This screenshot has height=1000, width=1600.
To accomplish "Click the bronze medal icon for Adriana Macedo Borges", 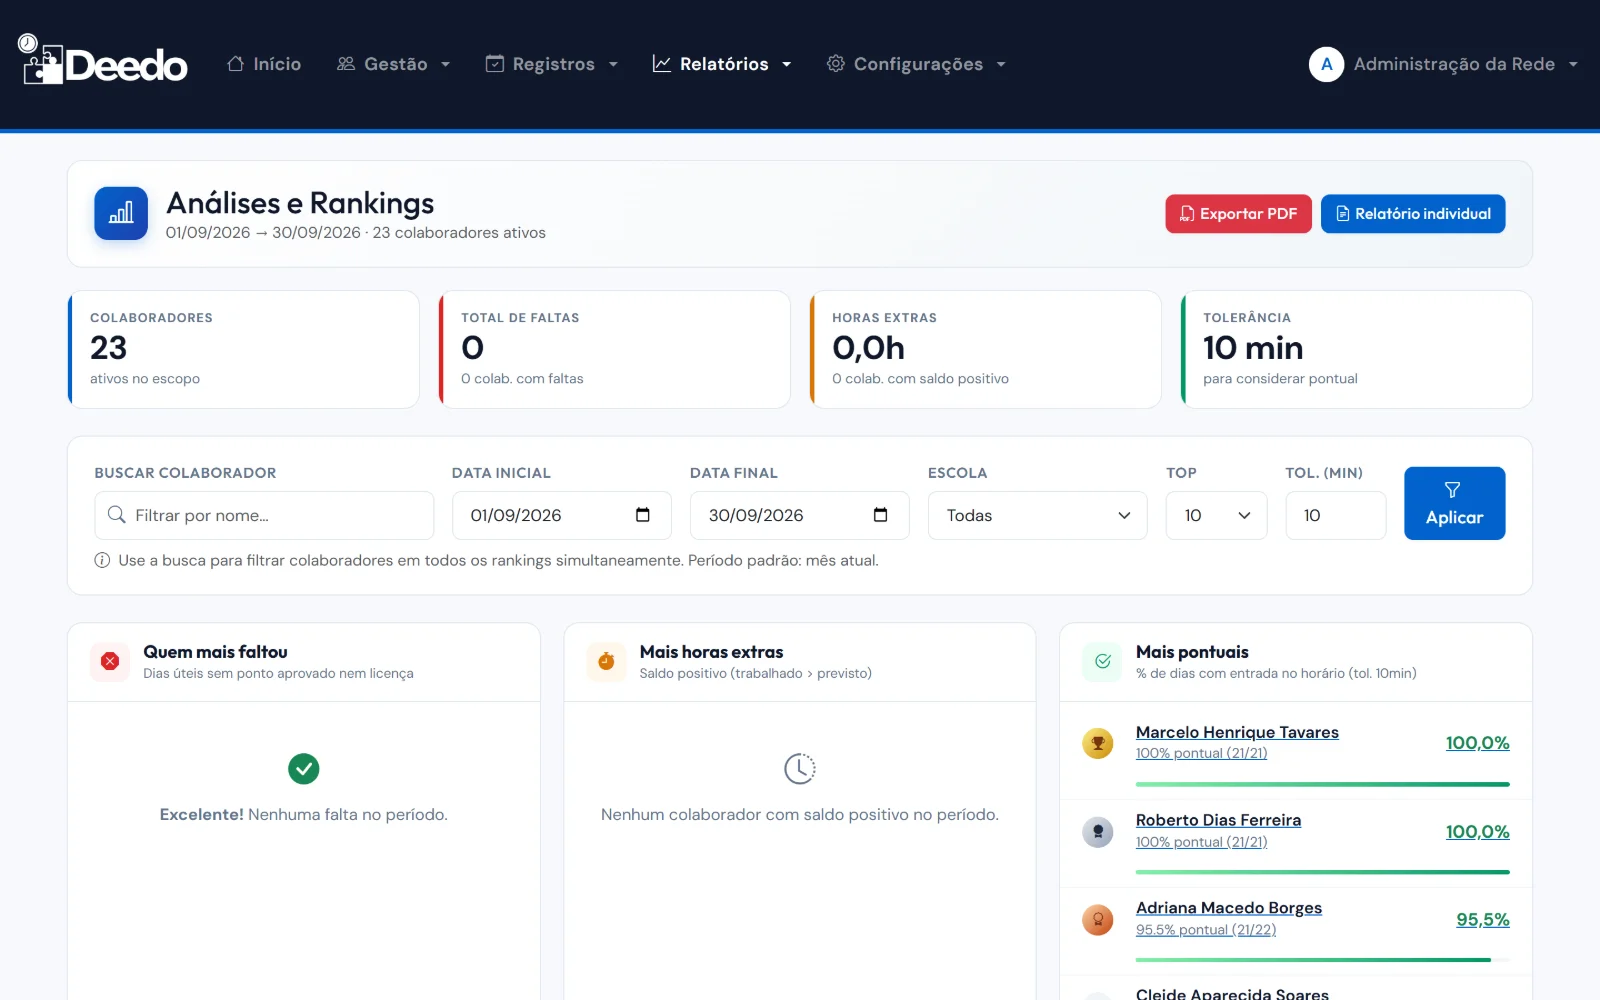I will coord(1098,919).
